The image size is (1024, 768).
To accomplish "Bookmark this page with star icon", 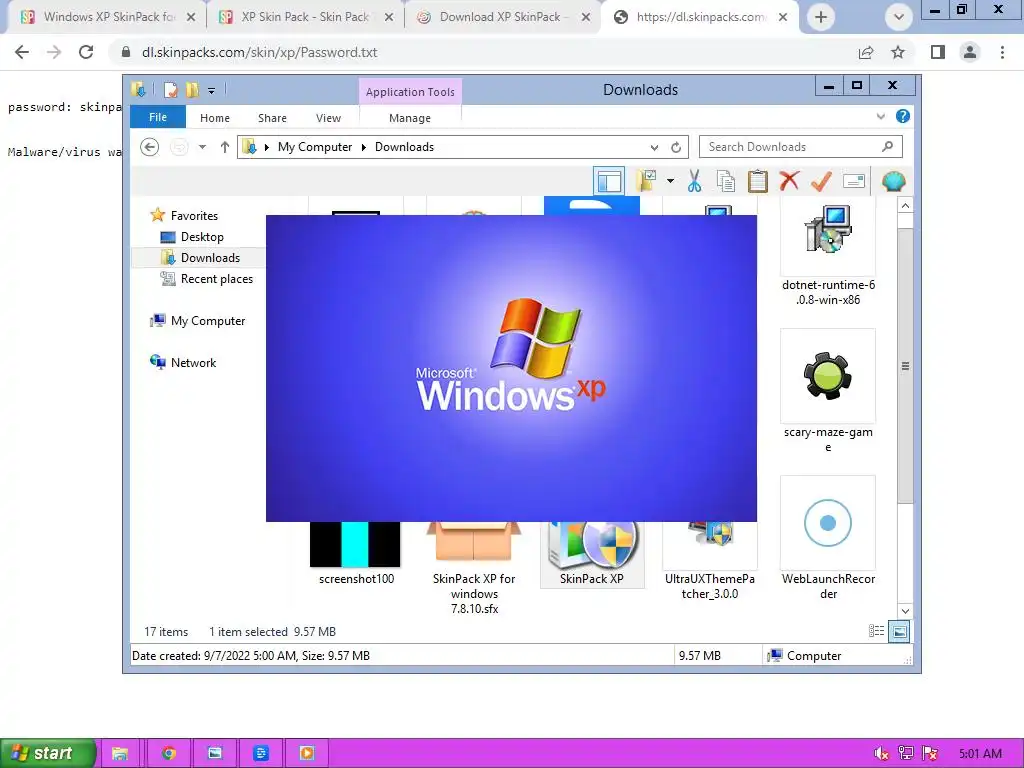I will click(898, 52).
